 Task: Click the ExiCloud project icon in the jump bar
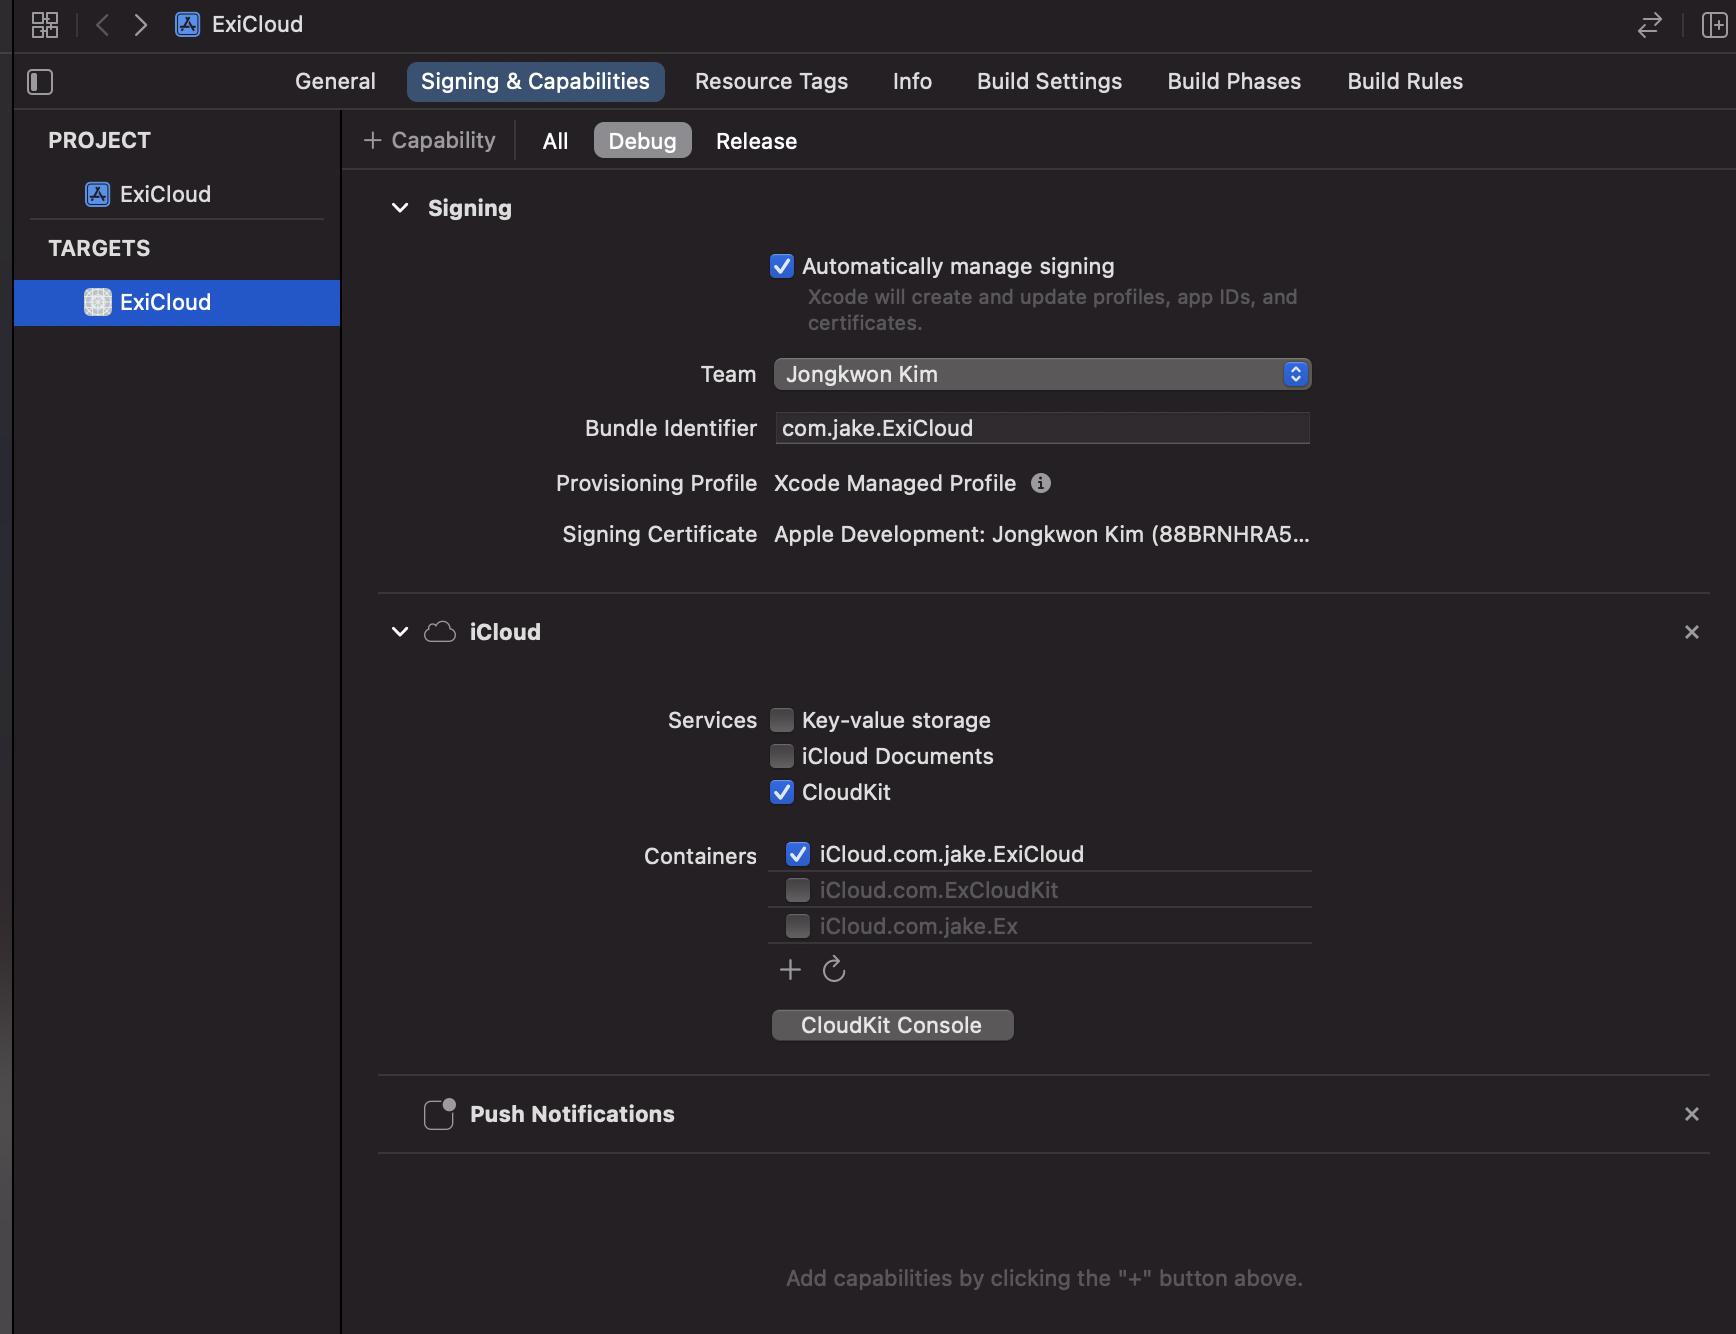pos(187,25)
